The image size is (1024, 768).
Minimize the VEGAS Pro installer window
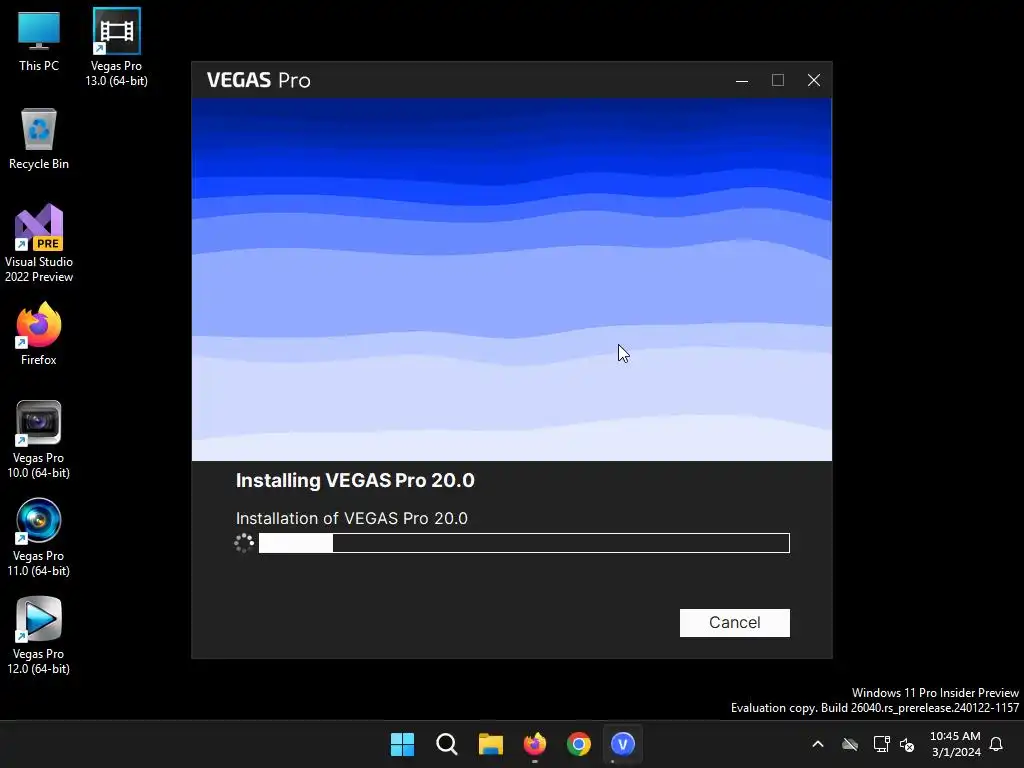742,80
